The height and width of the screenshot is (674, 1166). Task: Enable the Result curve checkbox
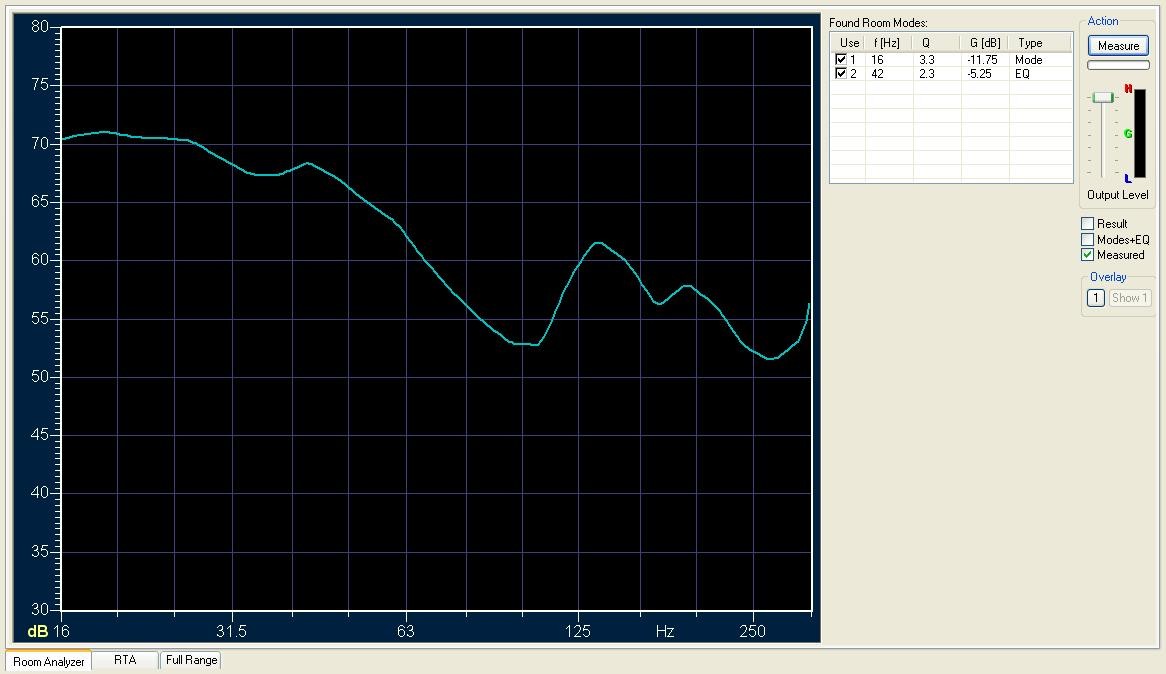coord(1087,223)
